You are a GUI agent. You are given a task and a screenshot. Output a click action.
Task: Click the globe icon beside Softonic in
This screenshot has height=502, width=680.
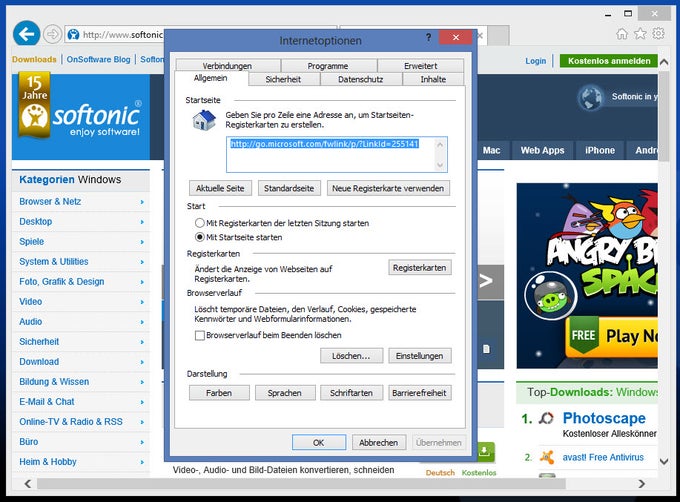590,97
